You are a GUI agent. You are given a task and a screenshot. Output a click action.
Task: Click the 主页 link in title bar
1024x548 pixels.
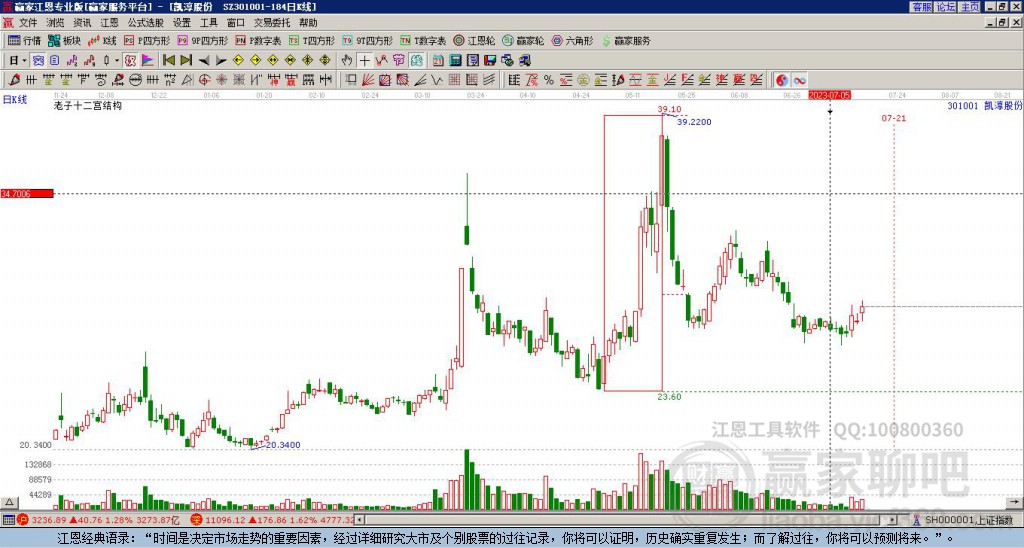[x=970, y=7]
